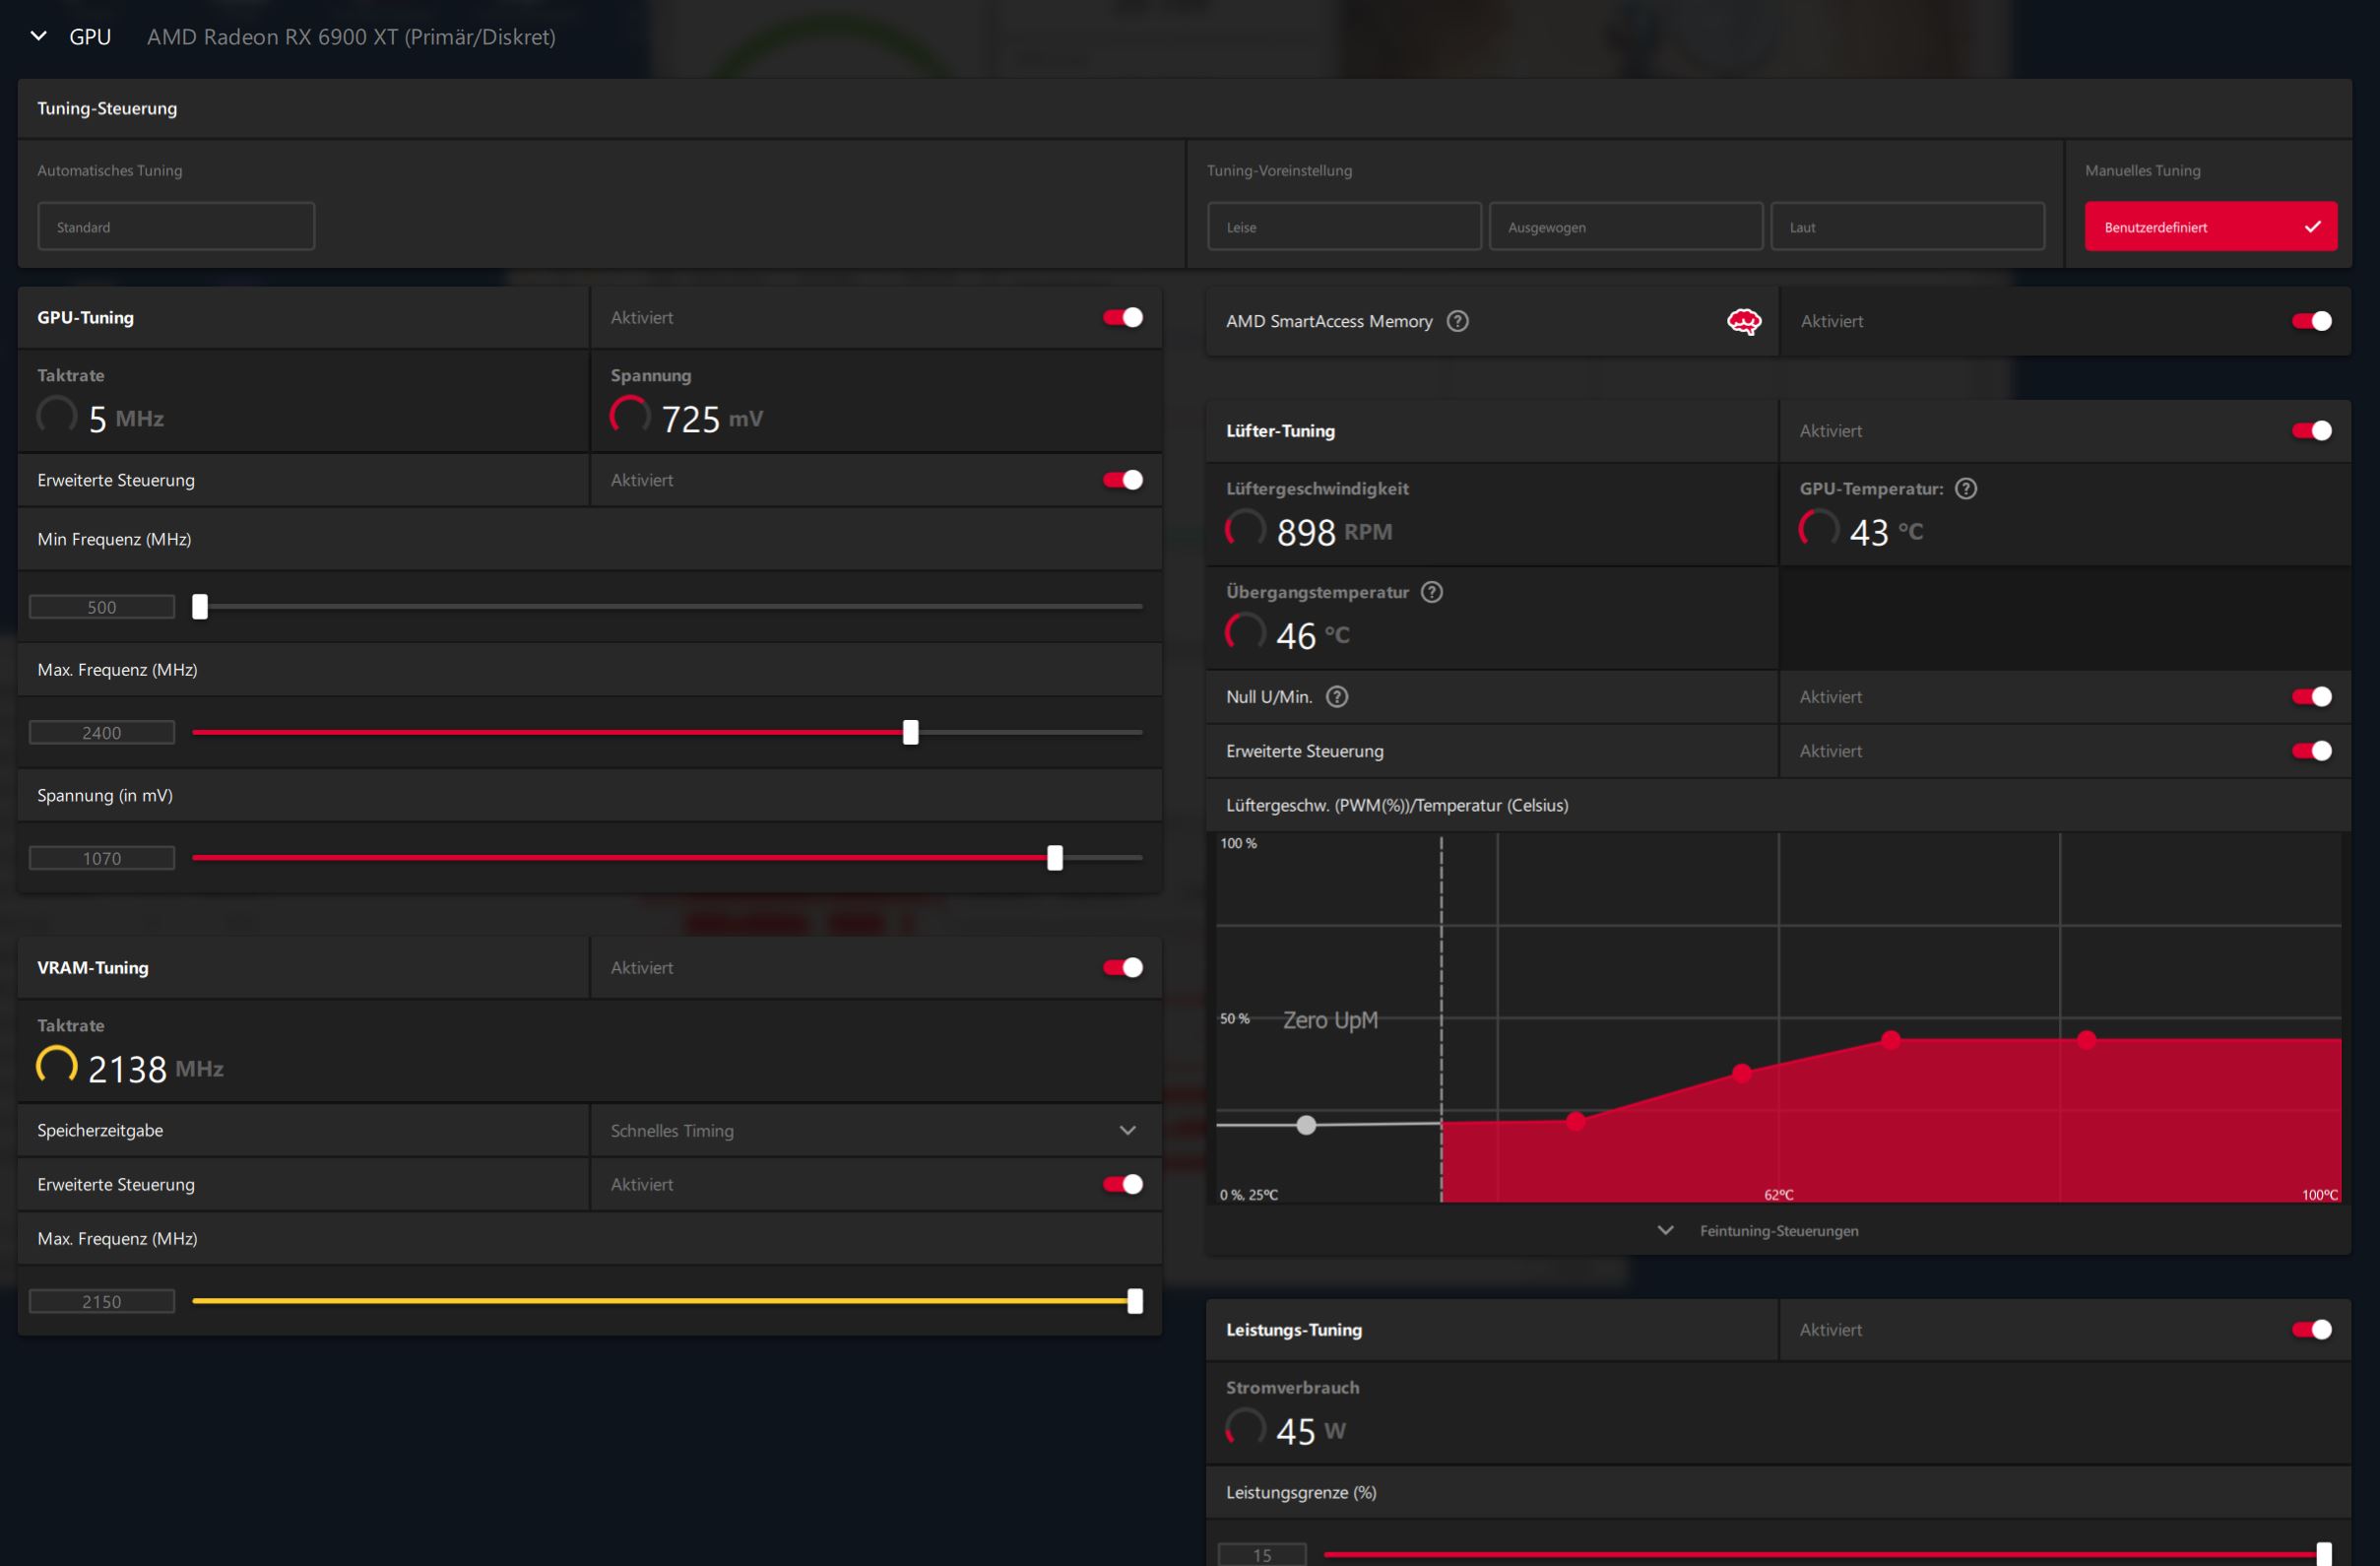This screenshot has width=2380, height=1566.
Task: Click the Standard automatic tuning button
Action: click(x=176, y=227)
